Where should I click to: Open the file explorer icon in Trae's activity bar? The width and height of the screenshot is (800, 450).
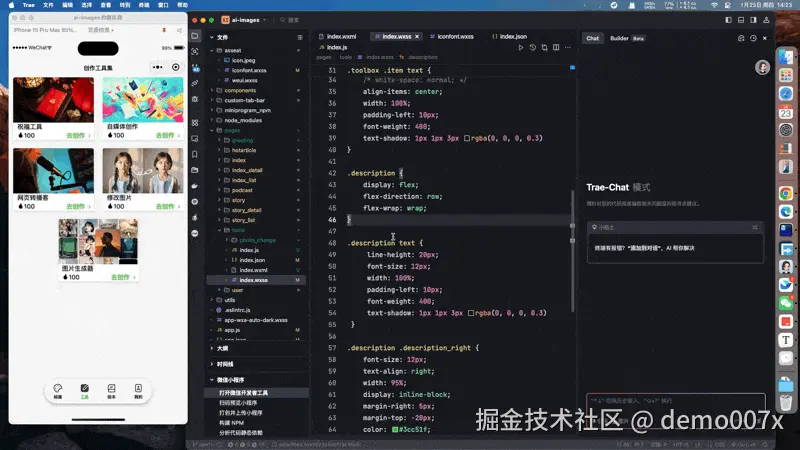195,36
